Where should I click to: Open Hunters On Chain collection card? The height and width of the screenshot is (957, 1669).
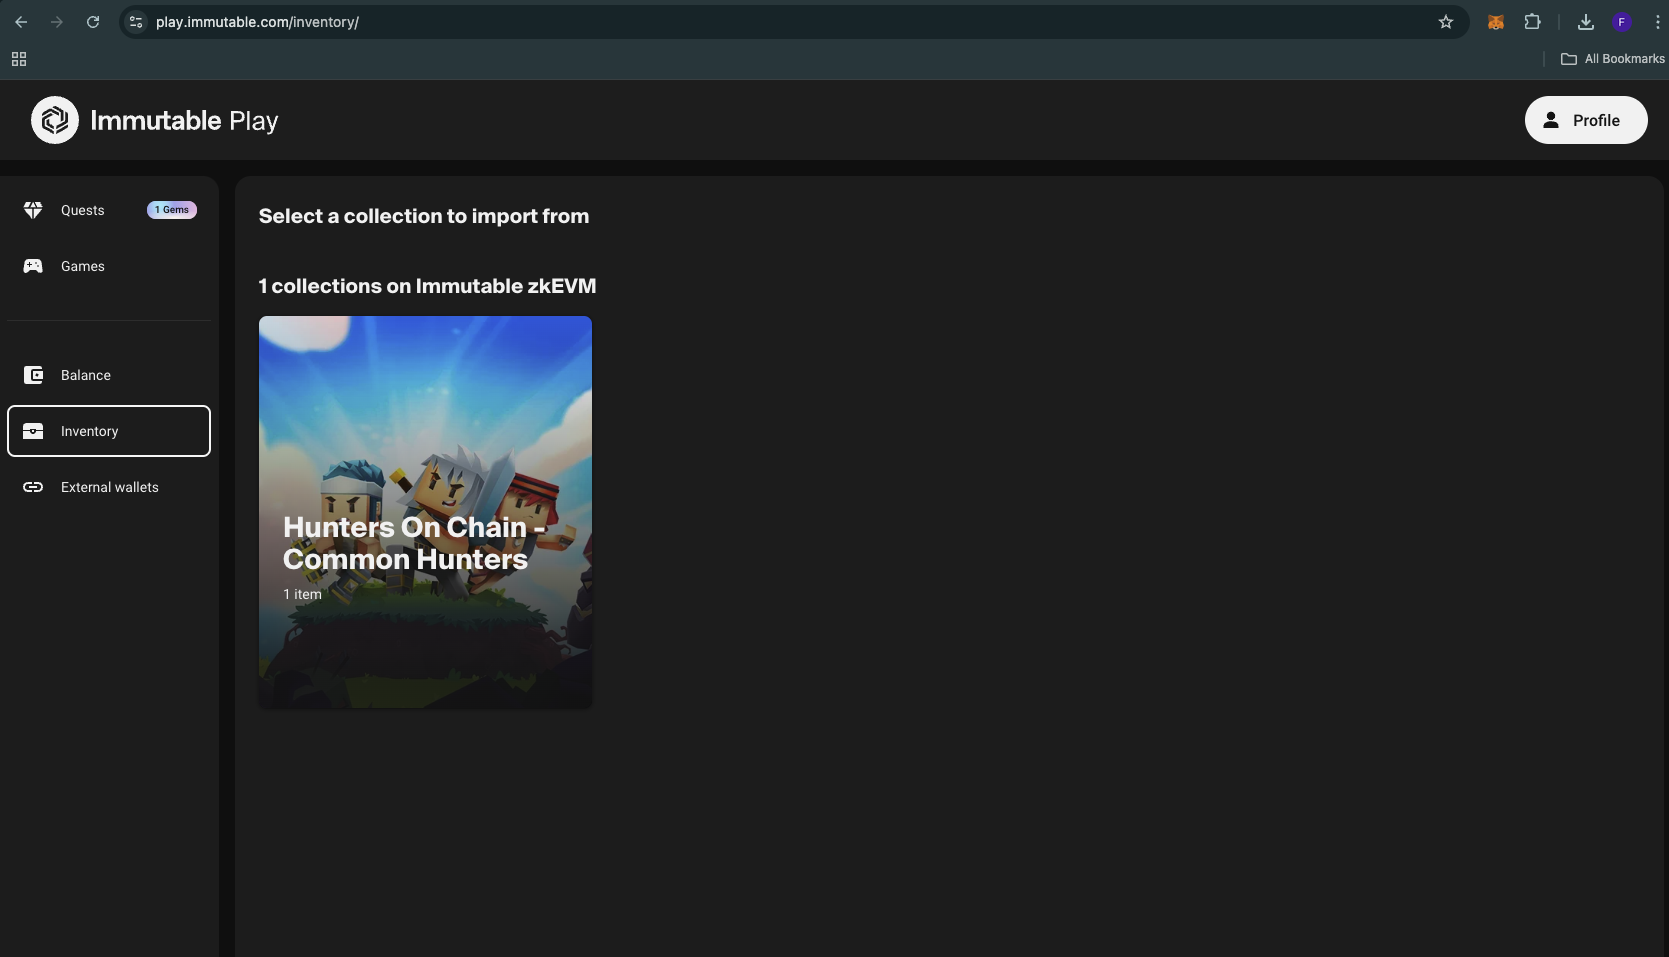click(x=425, y=512)
